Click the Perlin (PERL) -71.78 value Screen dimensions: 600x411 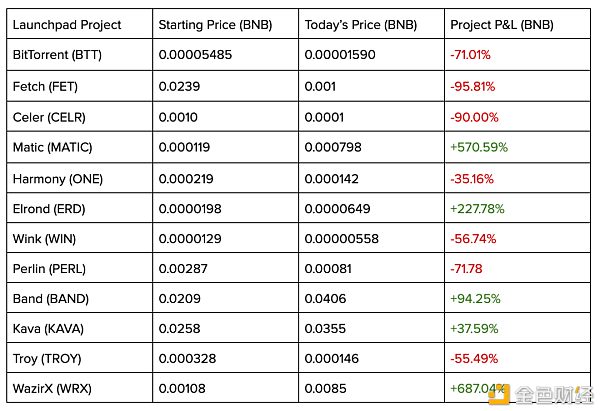coord(466,269)
